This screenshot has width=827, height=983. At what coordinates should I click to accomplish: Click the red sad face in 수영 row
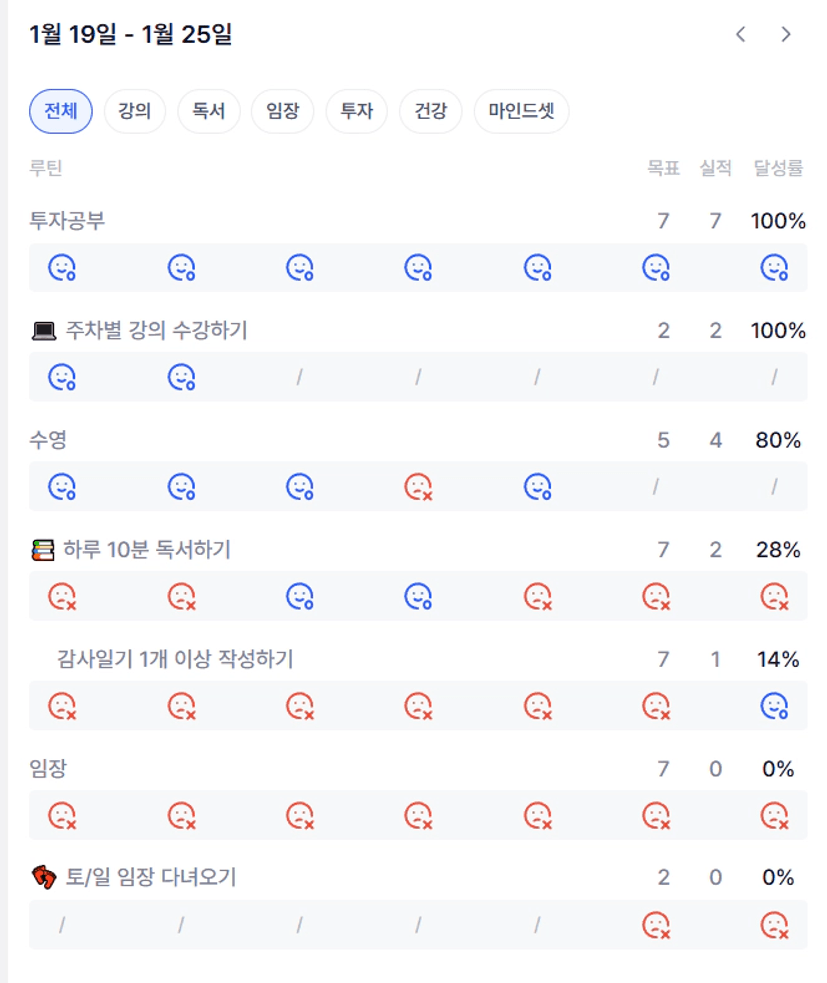pos(418,487)
